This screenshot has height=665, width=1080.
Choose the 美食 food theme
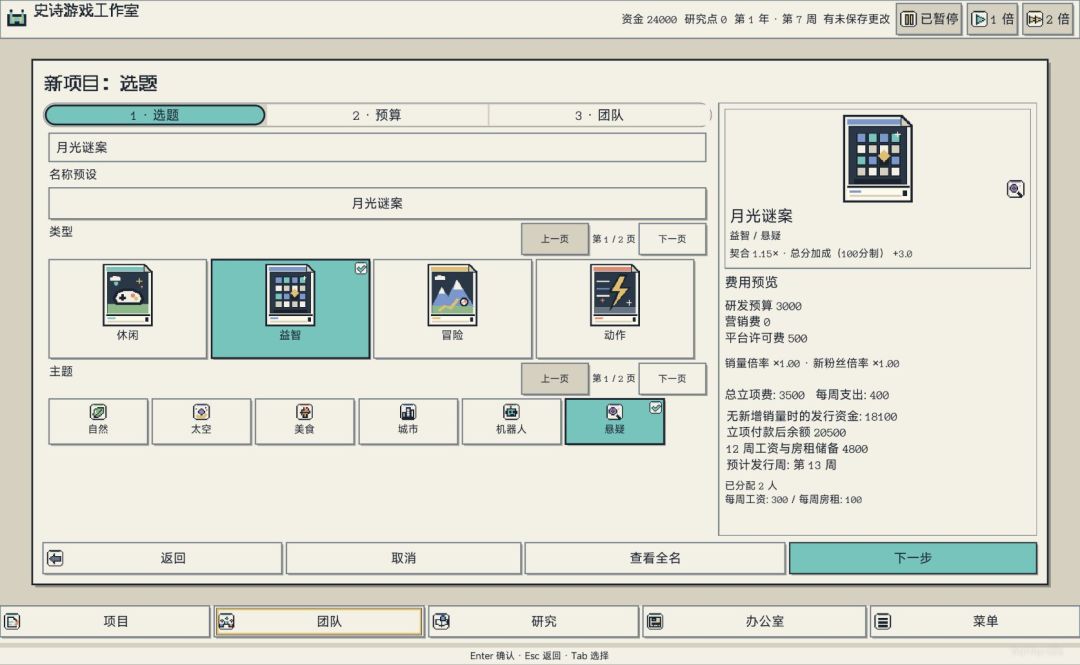[x=304, y=421]
